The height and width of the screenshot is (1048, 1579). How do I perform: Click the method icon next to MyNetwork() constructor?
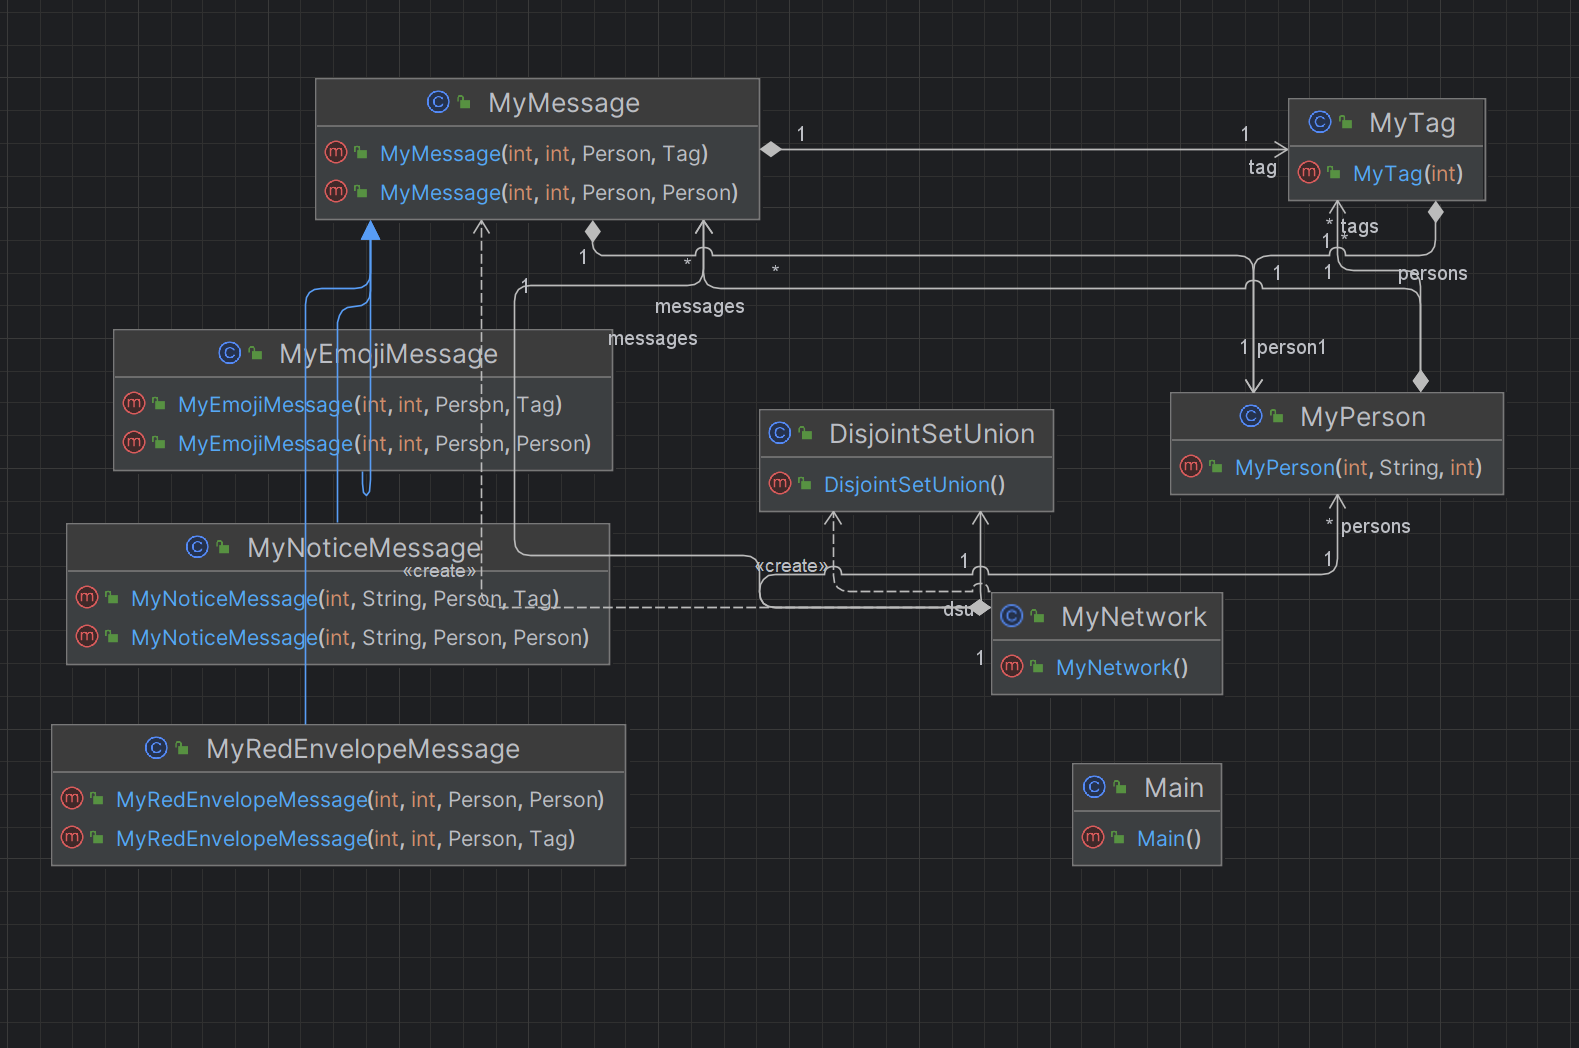pos(1012,667)
